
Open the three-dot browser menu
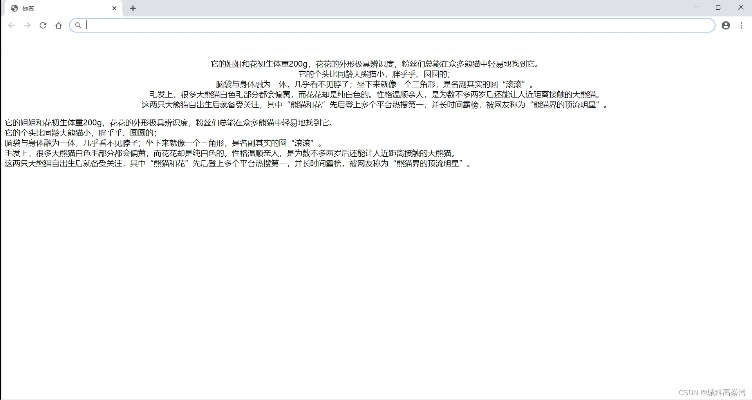(741, 25)
